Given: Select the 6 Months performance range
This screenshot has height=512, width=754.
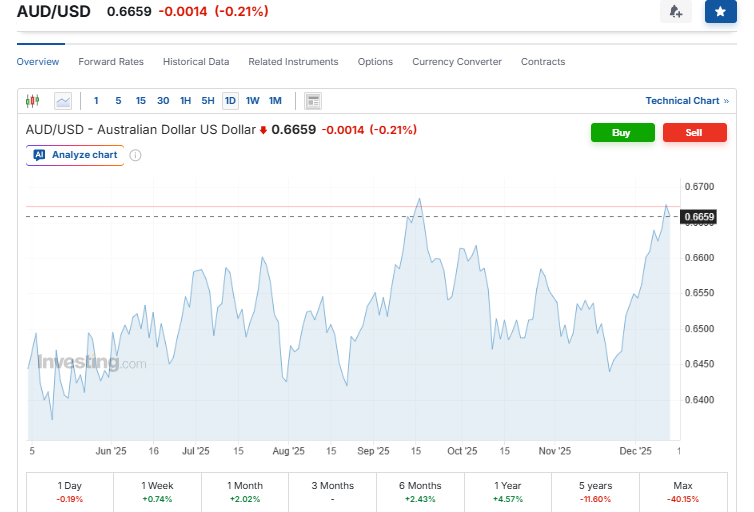Looking at the screenshot, I should (420, 492).
